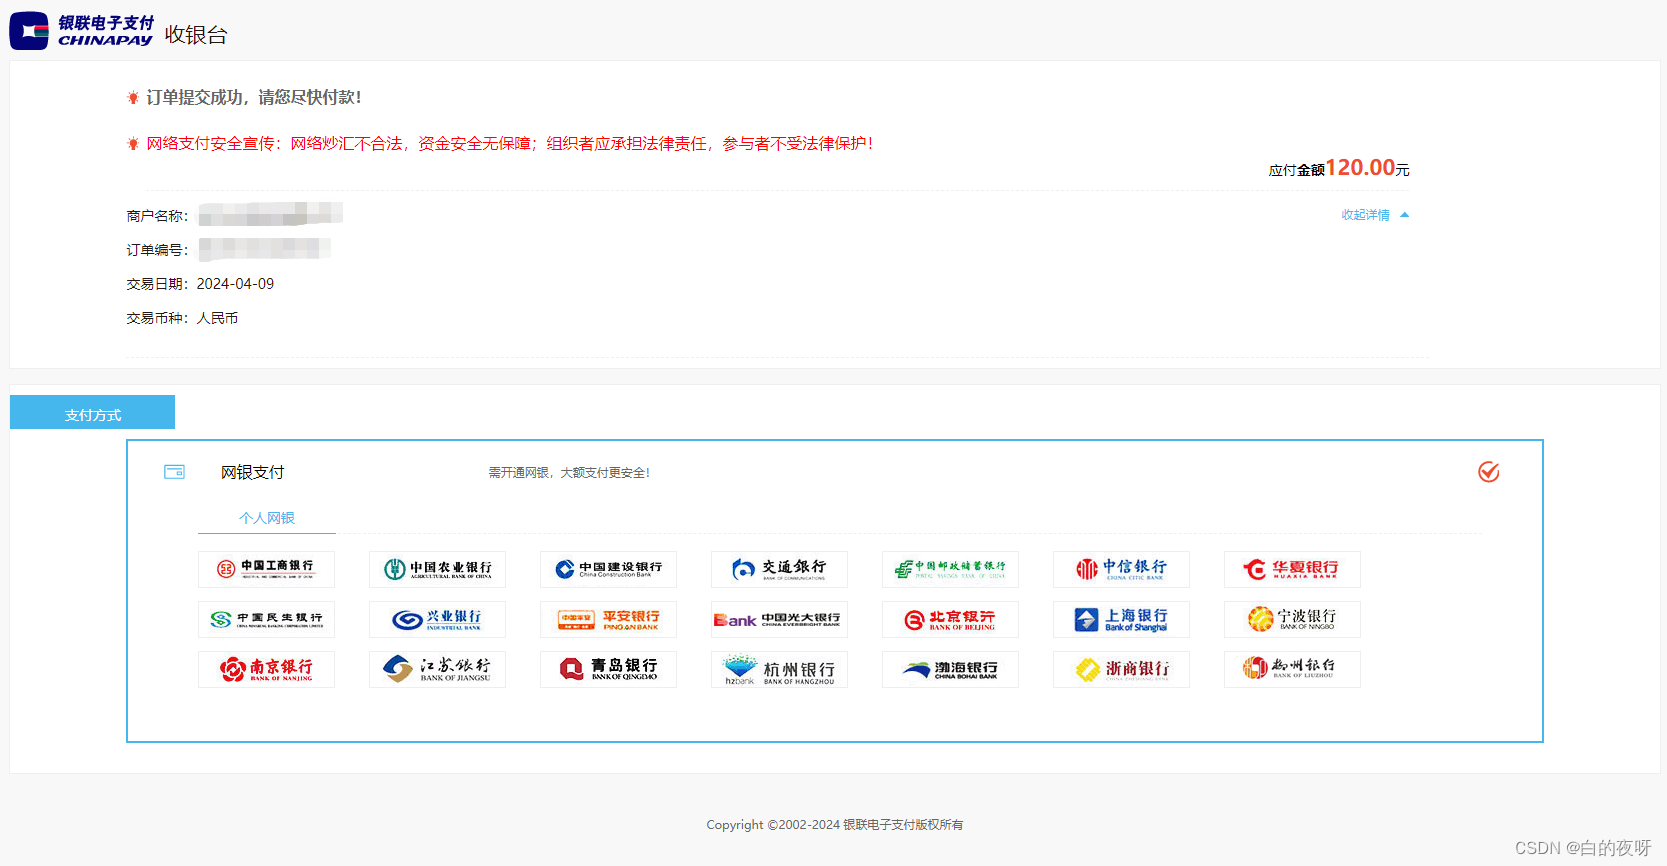Choose 青岛银行 bank logo
Viewport: 1667px width, 866px height.
tap(608, 669)
